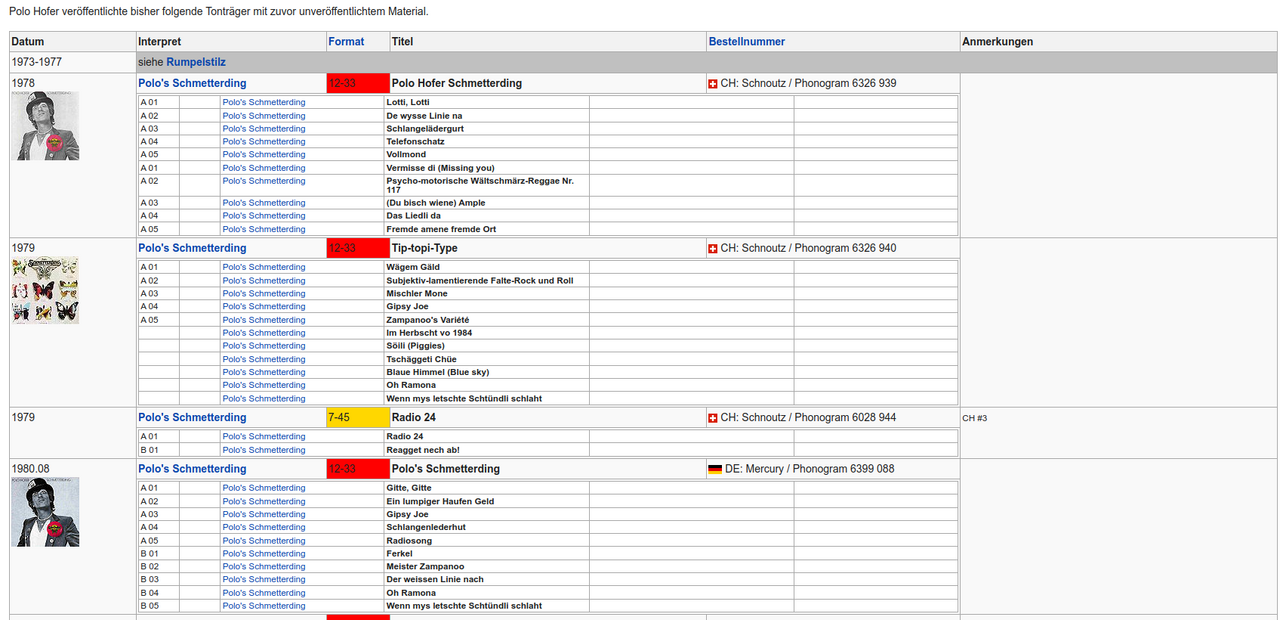Open Polo's Schmetterding link in the Mischler Mone row
This screenshot has height=620, width=1280.
tap(264, 294)
